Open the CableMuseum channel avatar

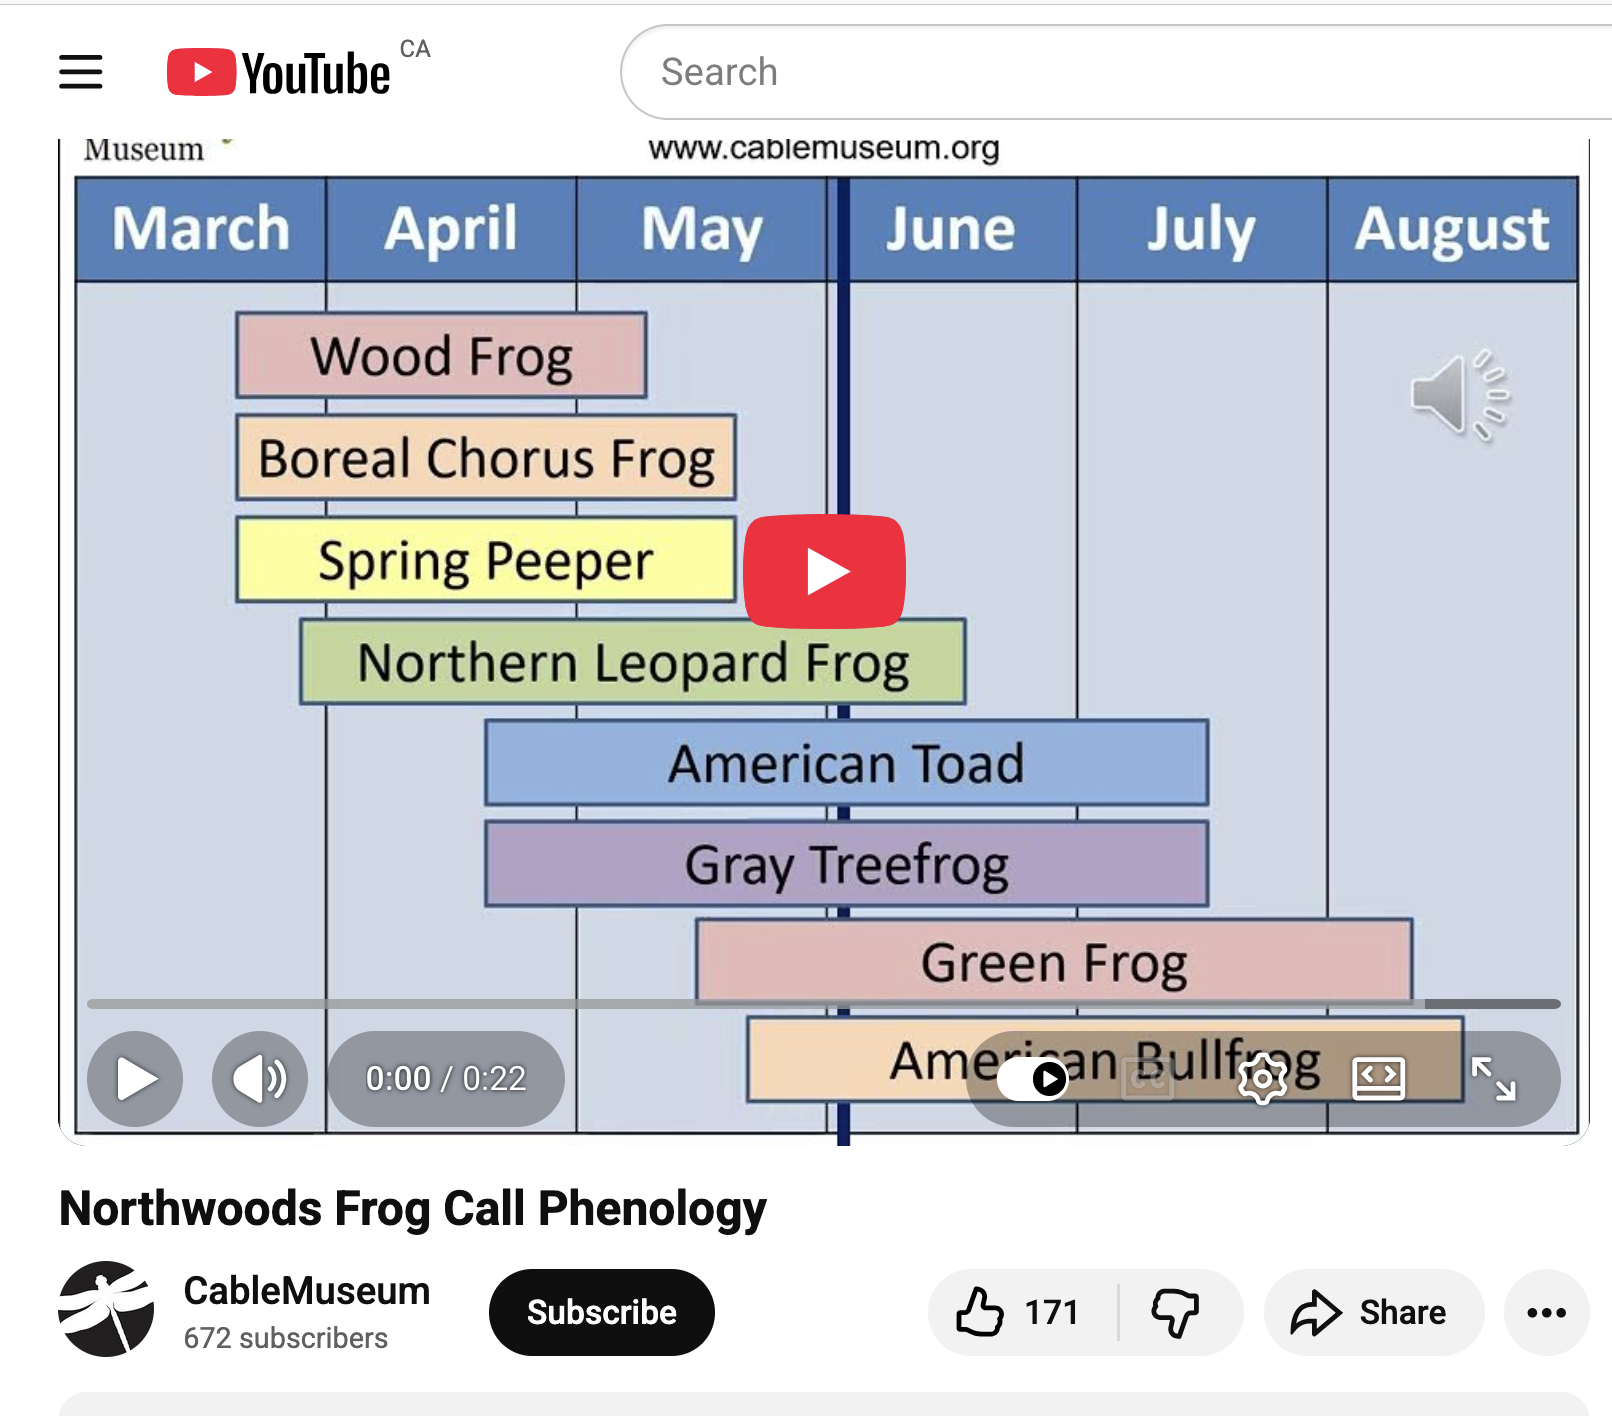point(107,1310)
